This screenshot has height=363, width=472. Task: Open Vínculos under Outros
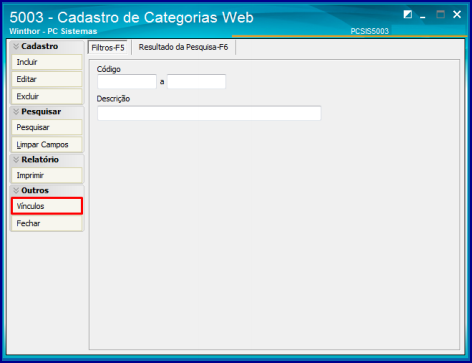click(x=47, y=206)
